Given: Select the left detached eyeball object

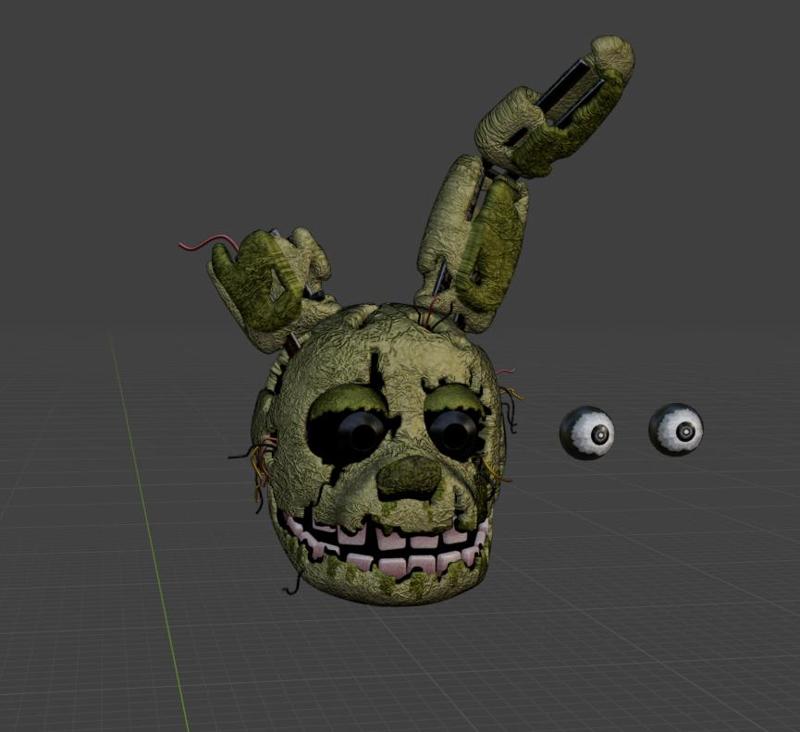Looking at the screenshot, I should [587, 433].
